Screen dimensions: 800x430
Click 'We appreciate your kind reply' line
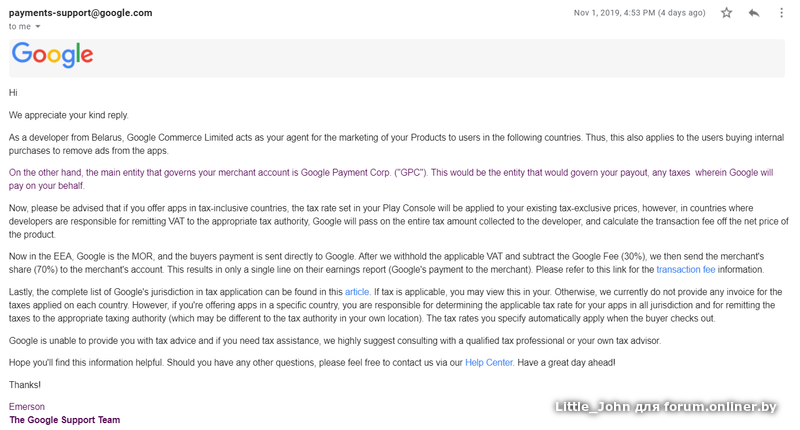tap(69, 115)
